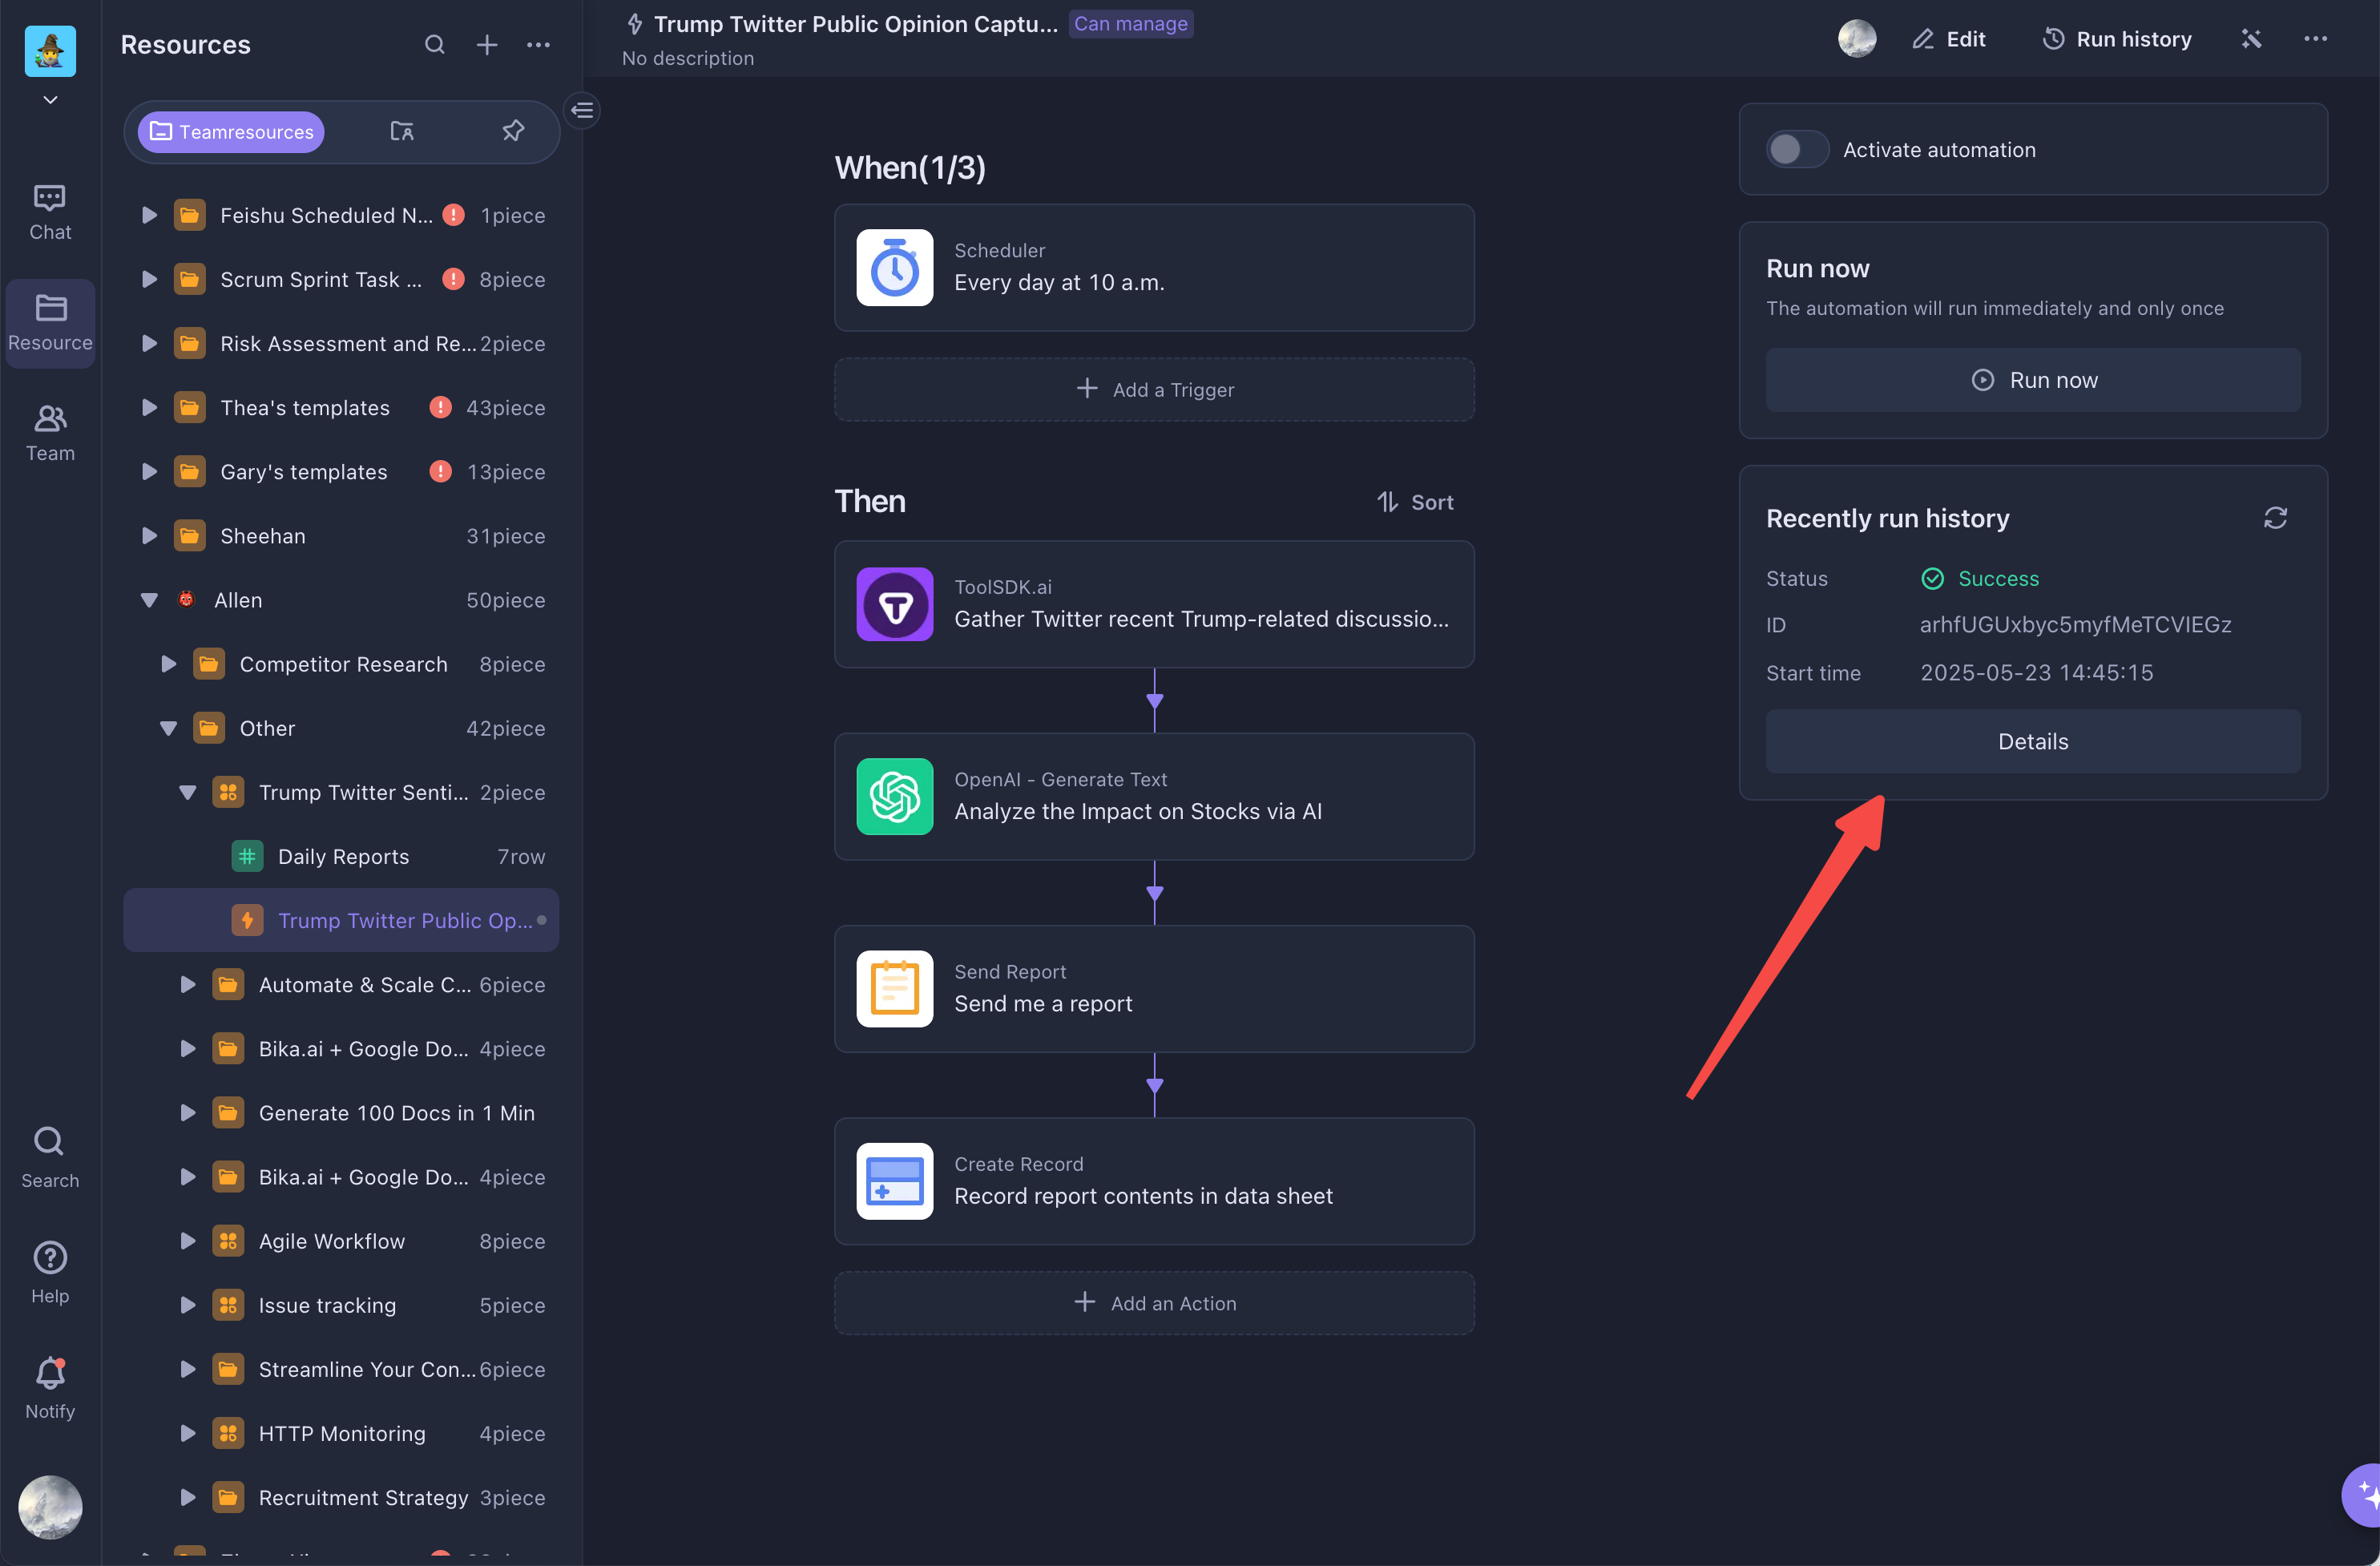
Task: Expand workspace switcher chevron below logo
Action: 50,100
